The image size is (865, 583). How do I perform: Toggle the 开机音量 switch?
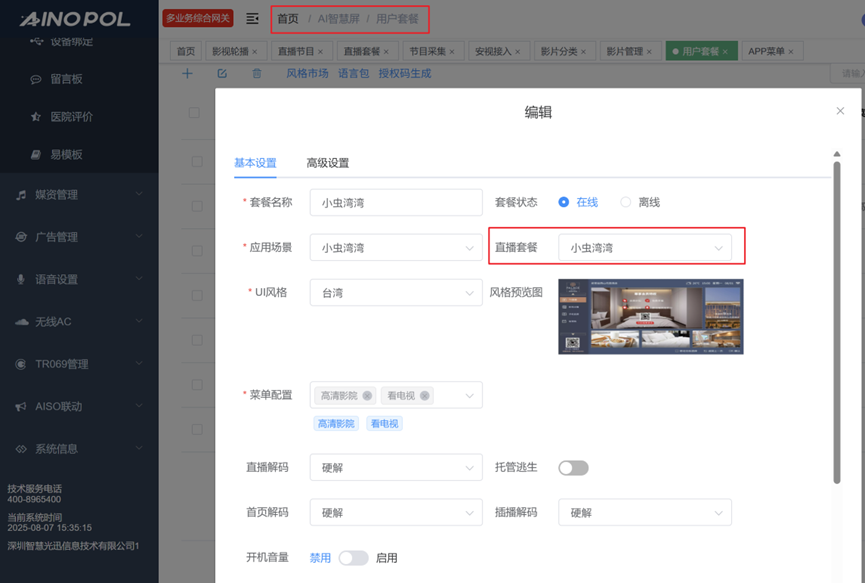point(353,558)
